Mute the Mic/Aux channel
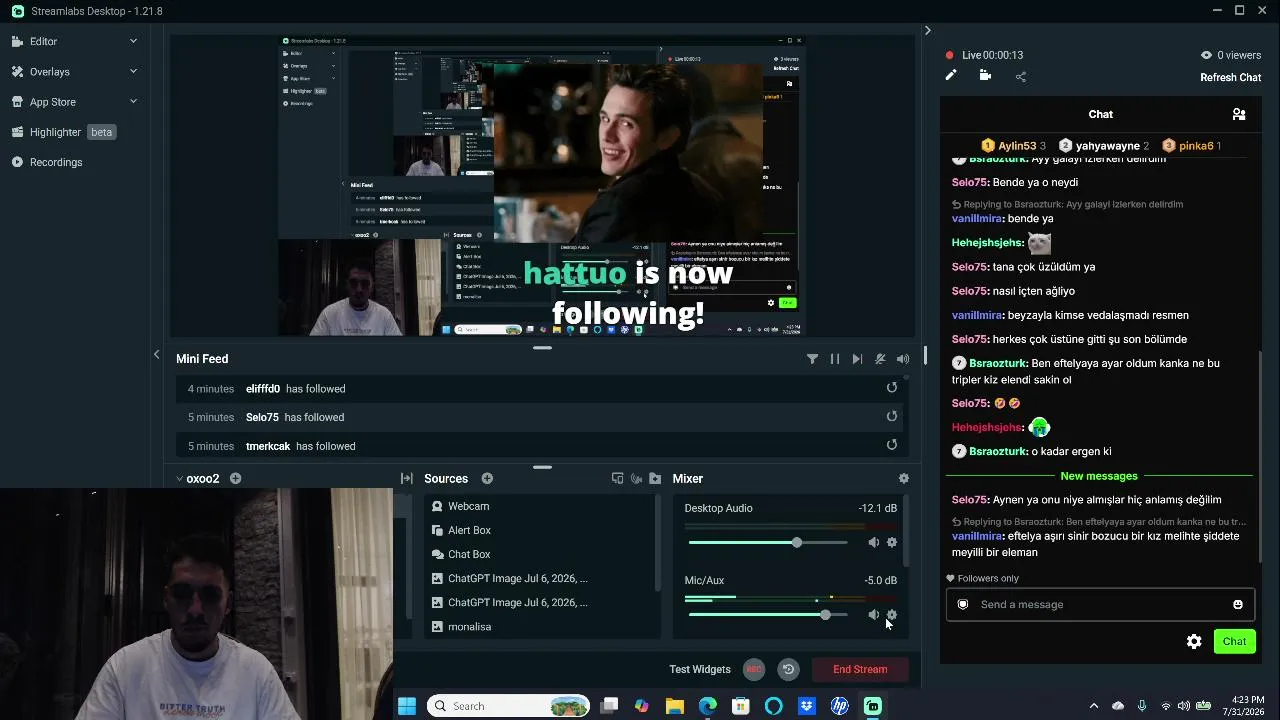The image size is (1280, 720). click(x=873, y=614)
